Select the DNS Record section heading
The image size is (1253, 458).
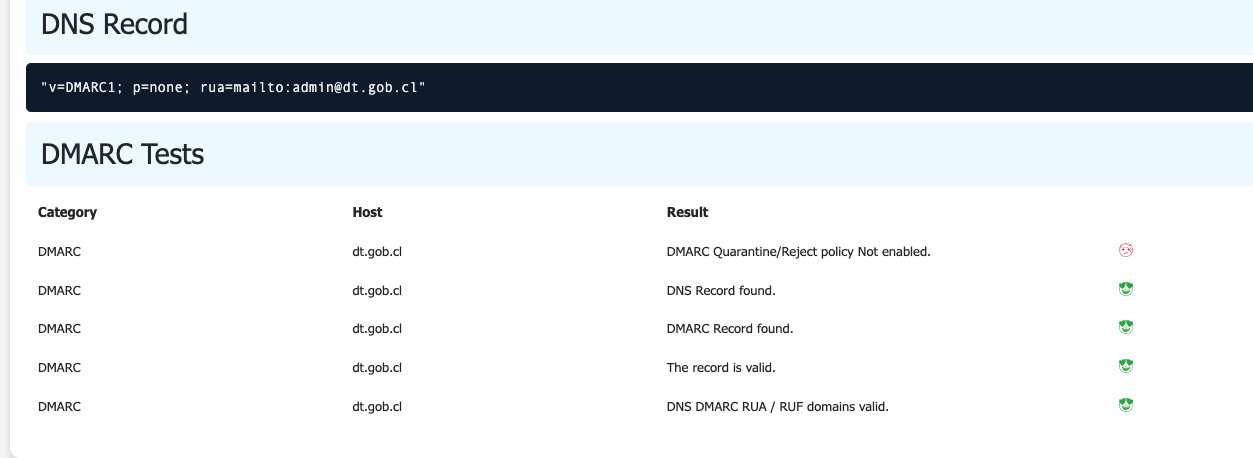[x=114, y=24]
